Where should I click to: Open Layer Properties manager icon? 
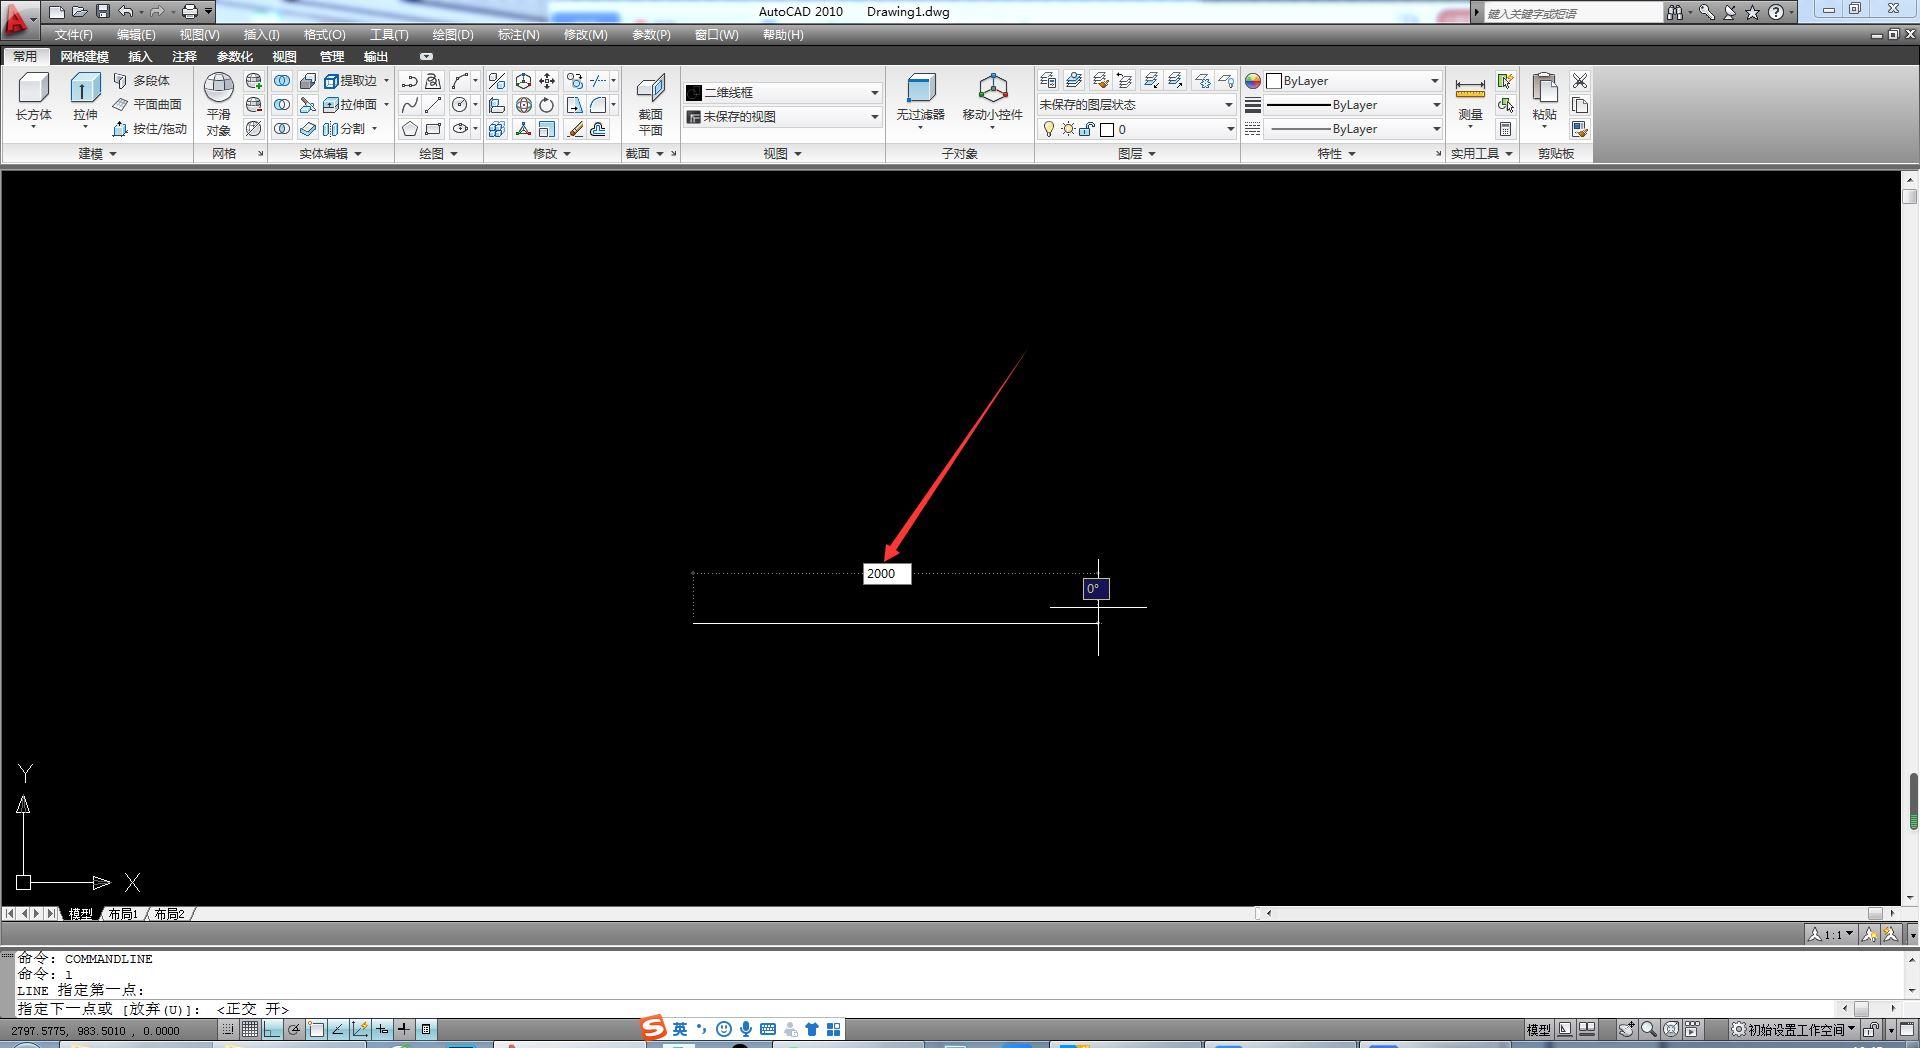tap(1048, 81)
